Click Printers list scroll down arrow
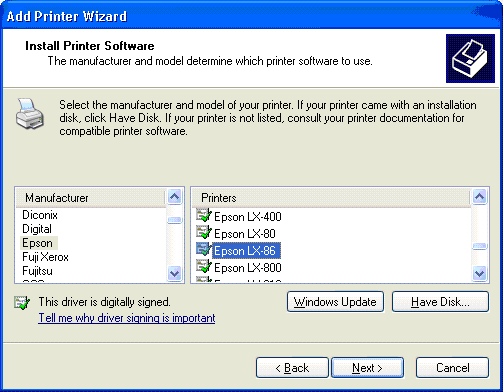 click(x=480, y=274)
